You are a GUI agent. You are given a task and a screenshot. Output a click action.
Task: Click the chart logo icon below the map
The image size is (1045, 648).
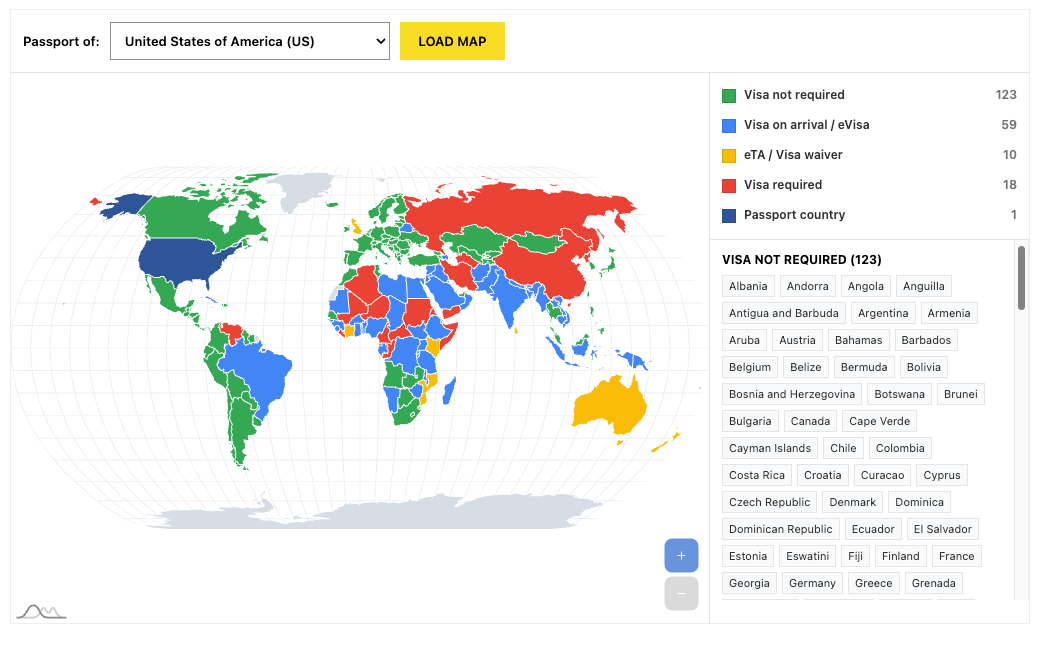(x=41, y=611)
